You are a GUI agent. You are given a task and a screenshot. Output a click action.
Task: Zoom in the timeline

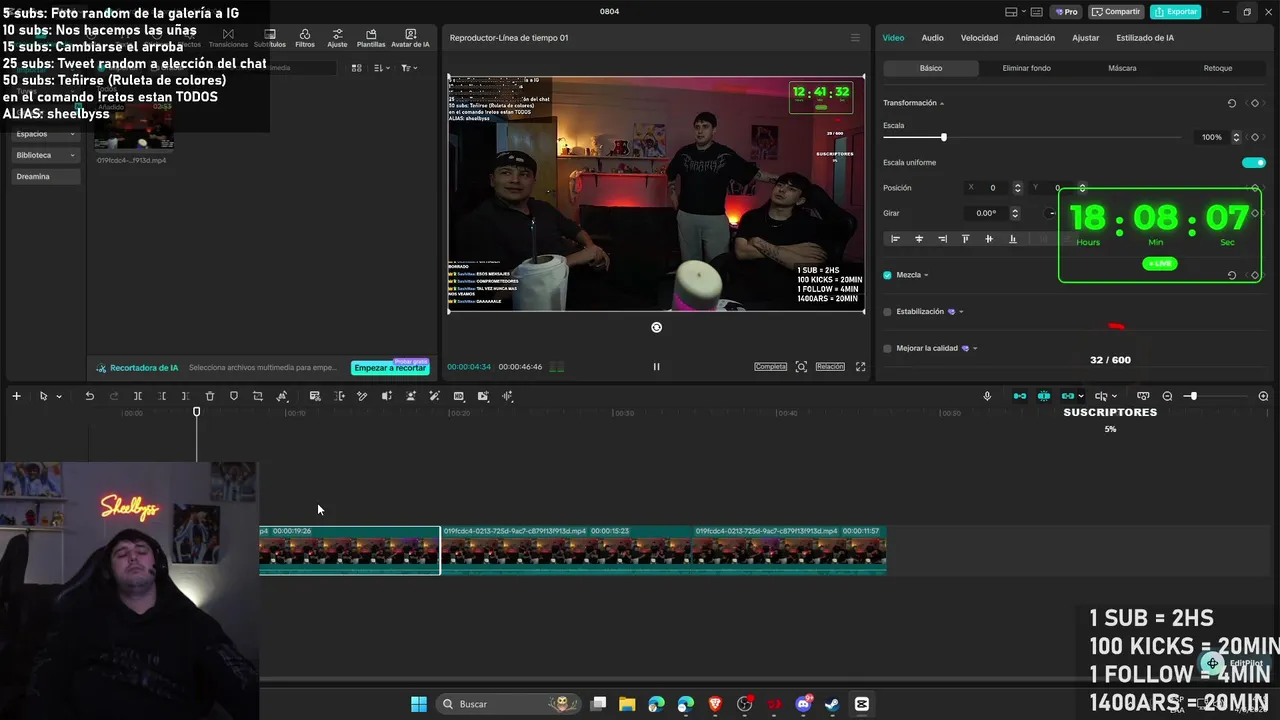coord(1263,396)
